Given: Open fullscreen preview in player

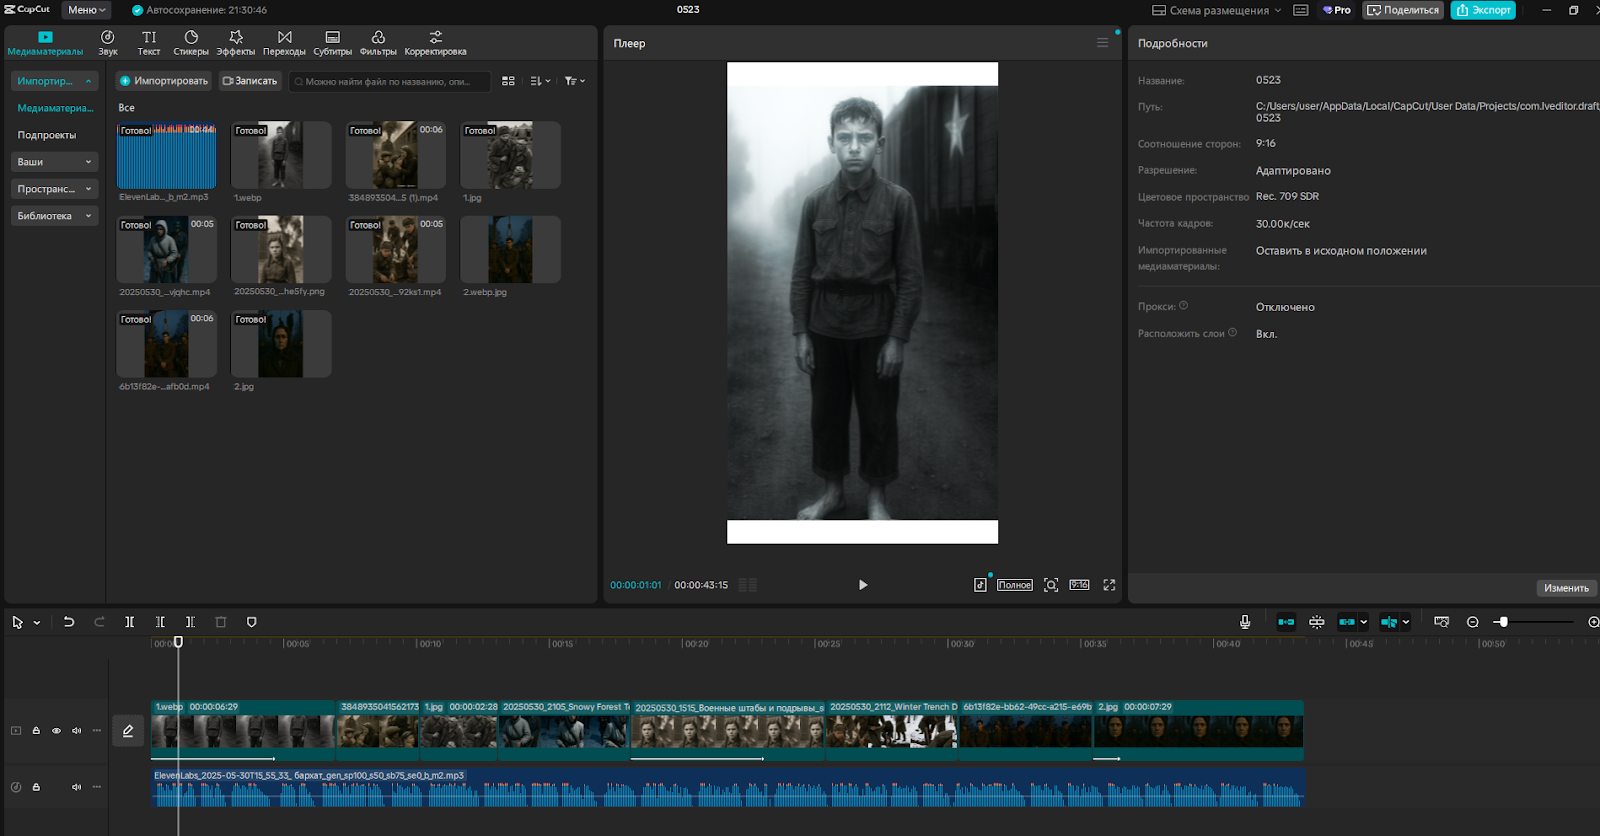Looking at the screenshot, I should click(1109, 585).
